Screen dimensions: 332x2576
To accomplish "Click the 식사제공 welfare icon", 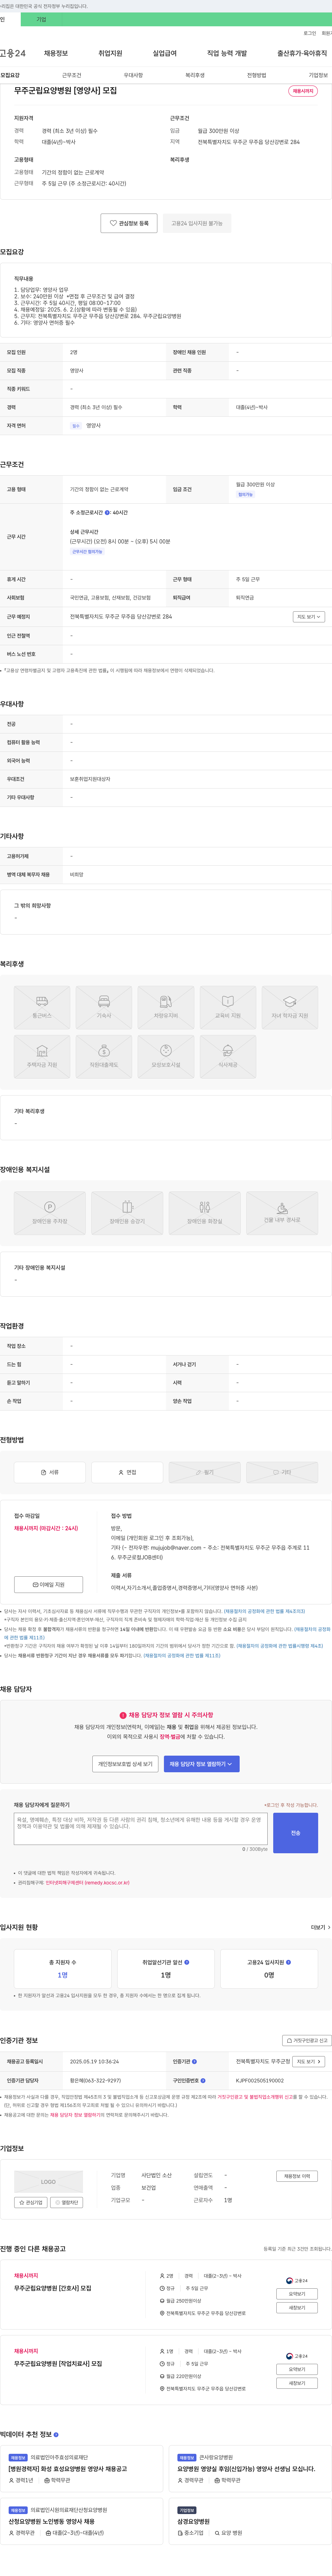I will coord(228,1056).
